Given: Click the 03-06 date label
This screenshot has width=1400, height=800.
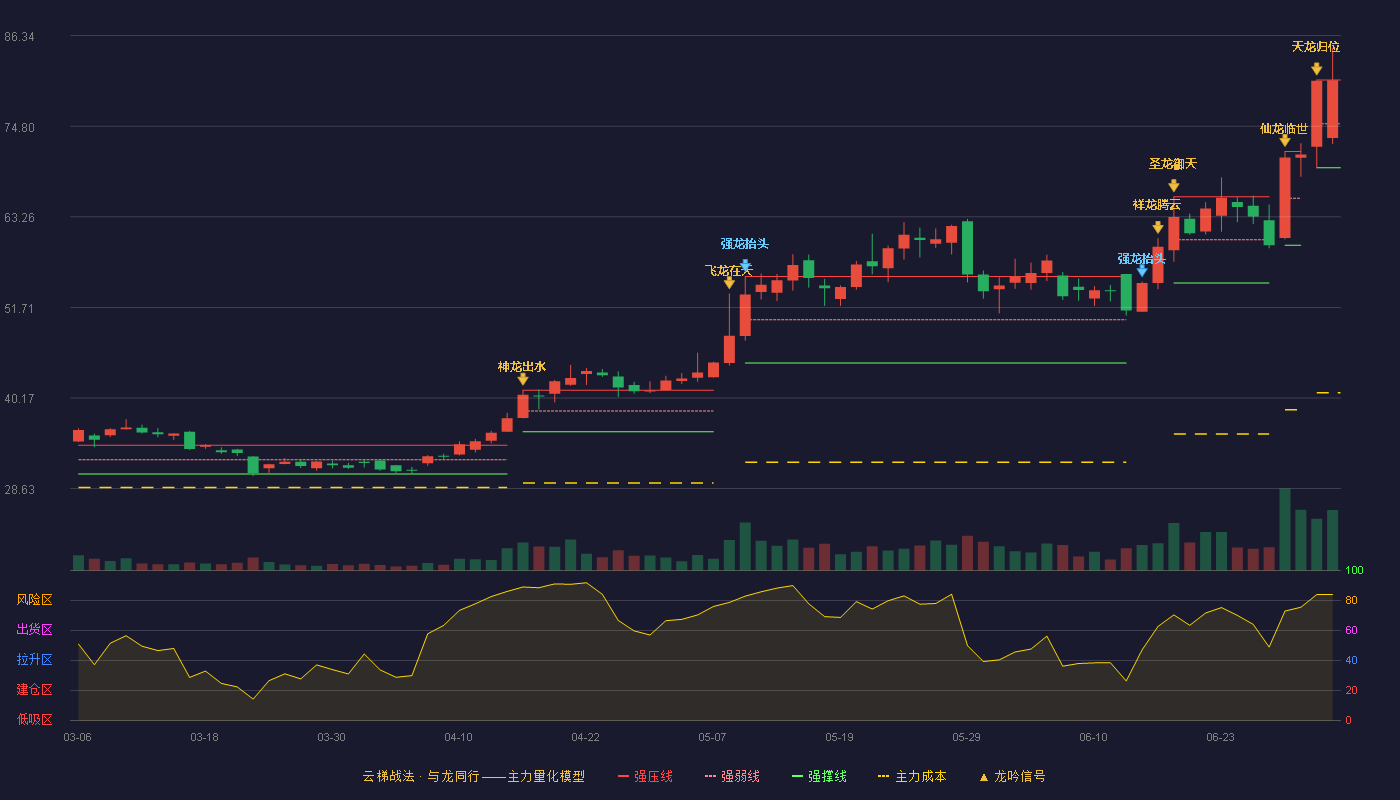Looking at the screenshot, I should (x=77, y=737).
